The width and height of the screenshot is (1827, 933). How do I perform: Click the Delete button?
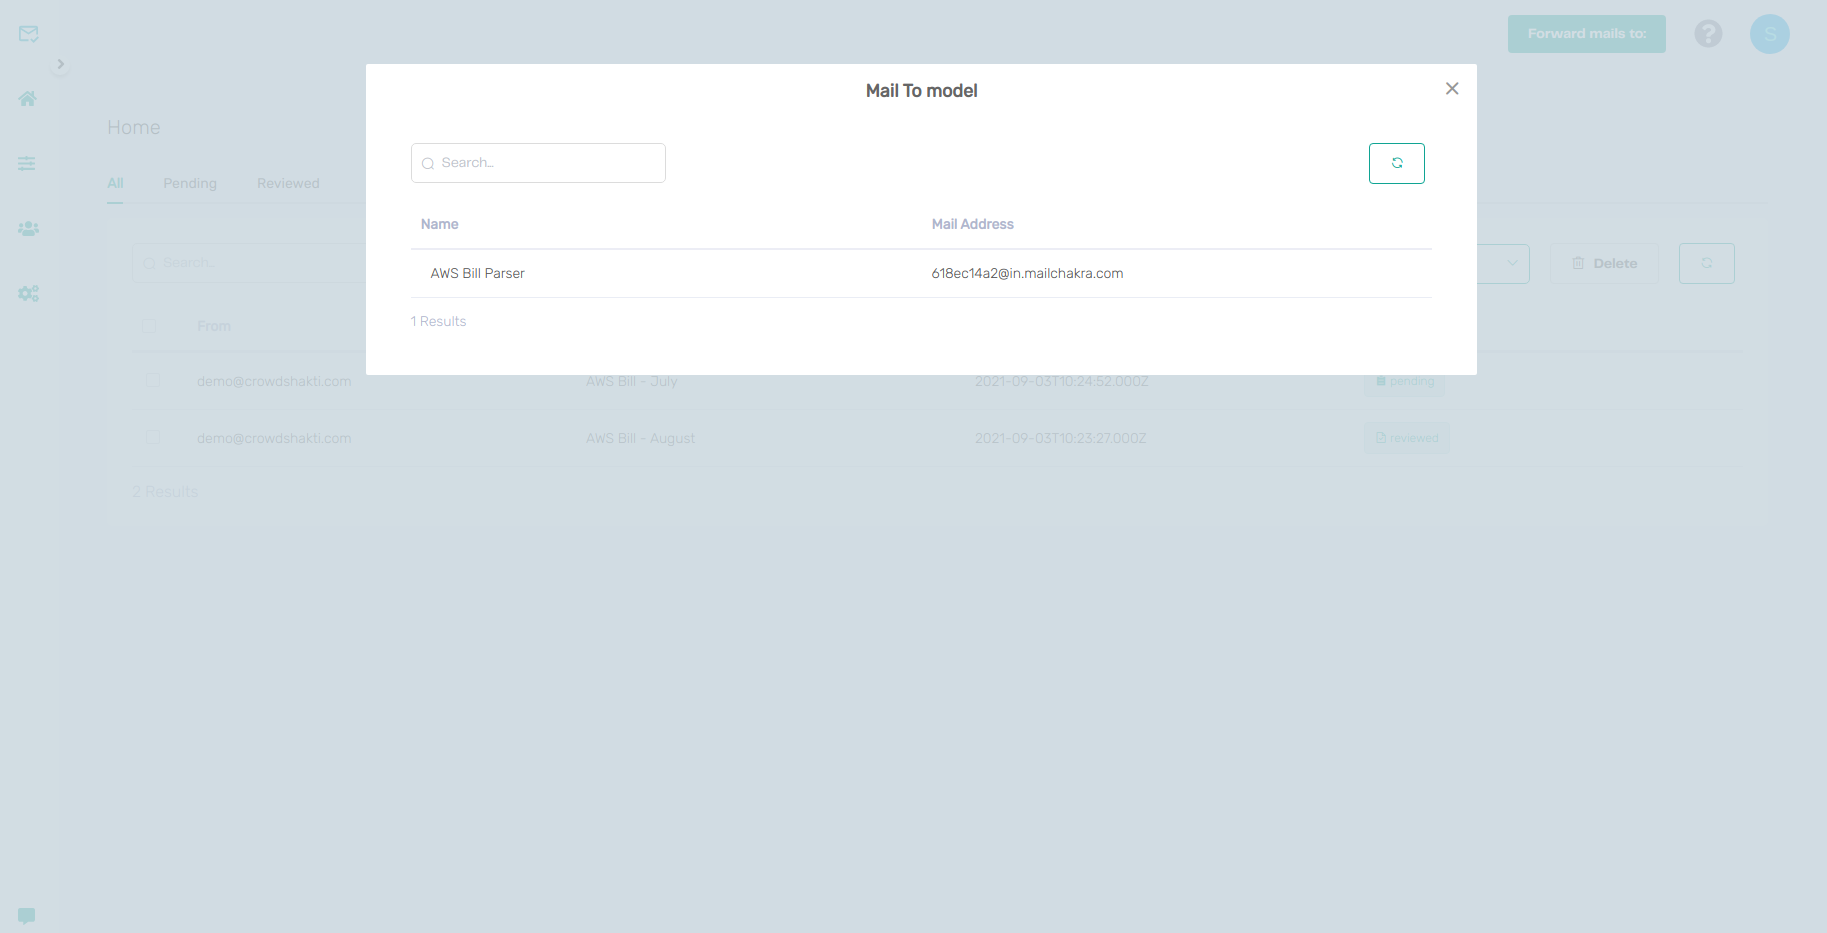click(1604, 263)
